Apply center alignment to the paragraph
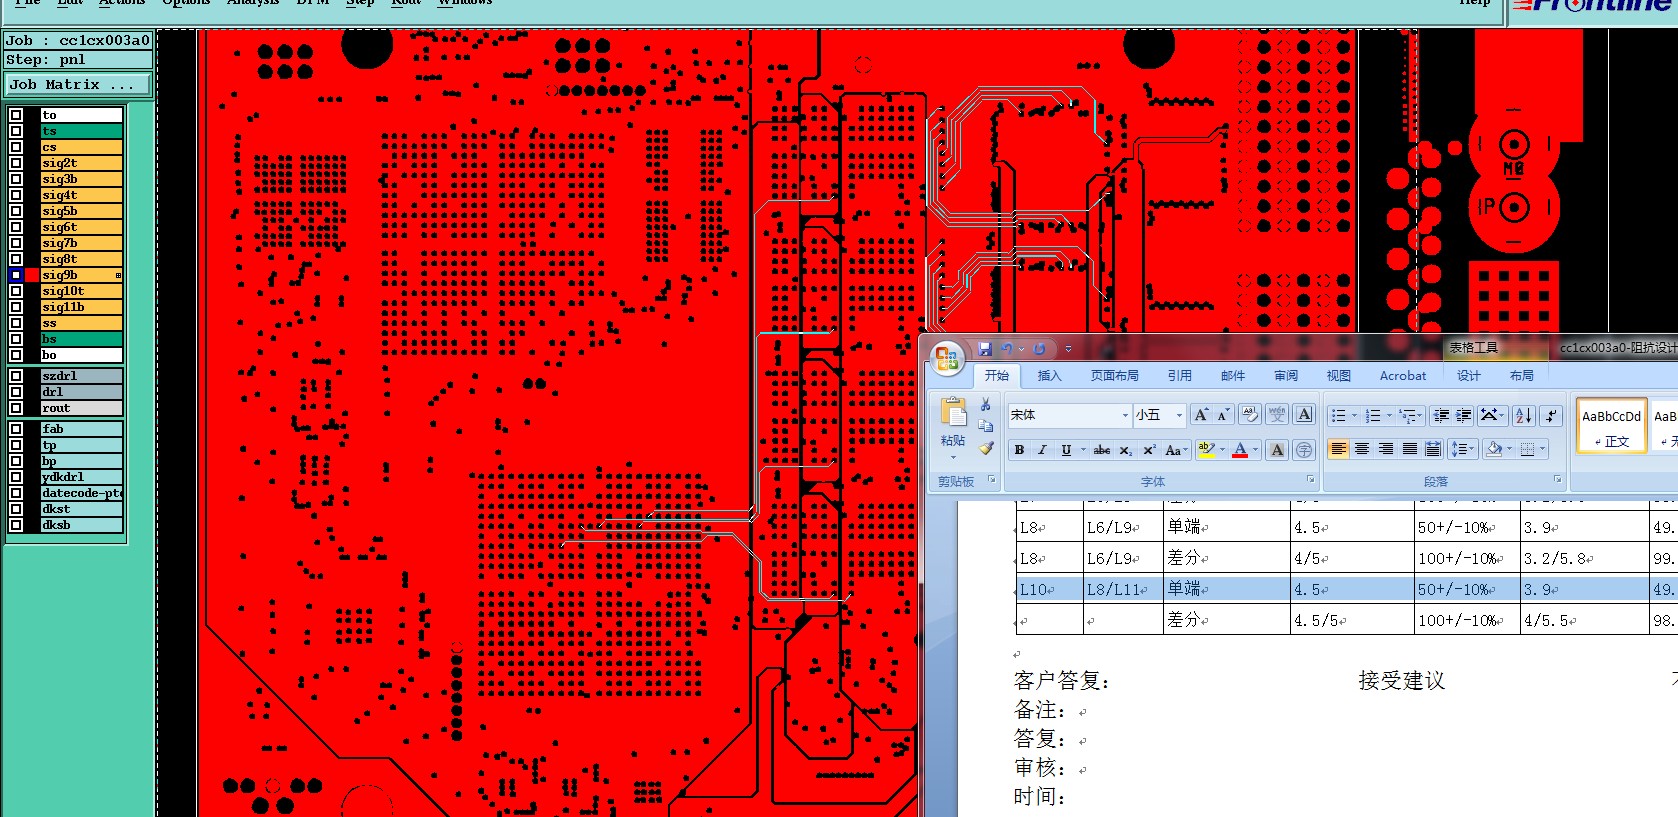 1362,450
